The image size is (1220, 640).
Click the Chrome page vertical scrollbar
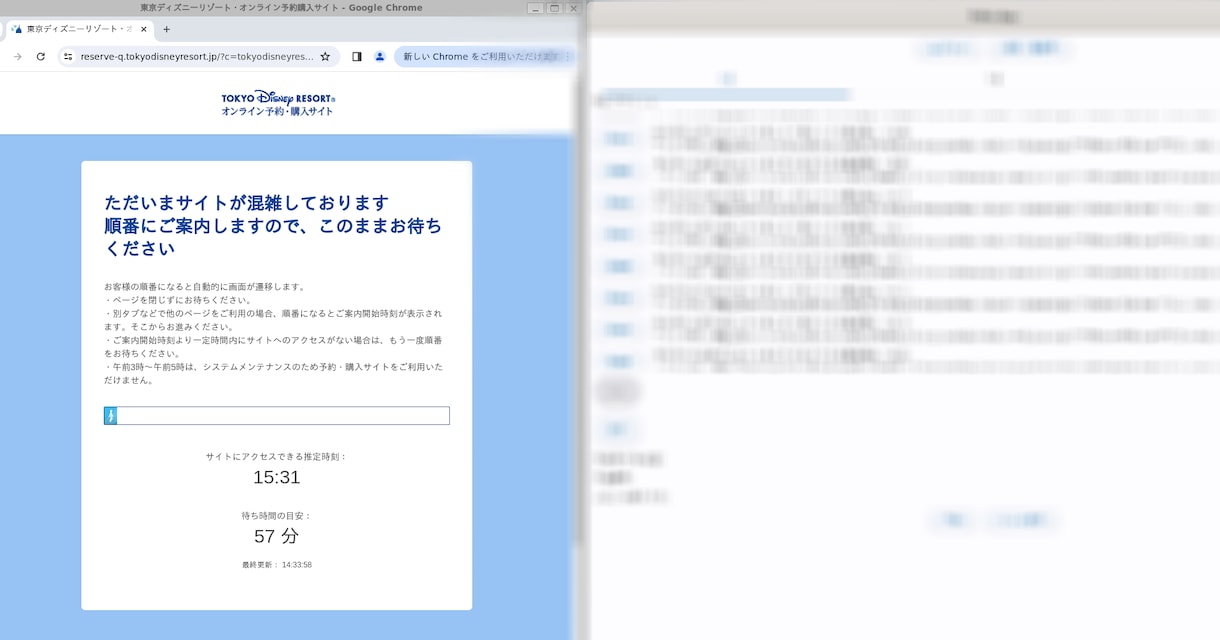(x=577, y=310)
